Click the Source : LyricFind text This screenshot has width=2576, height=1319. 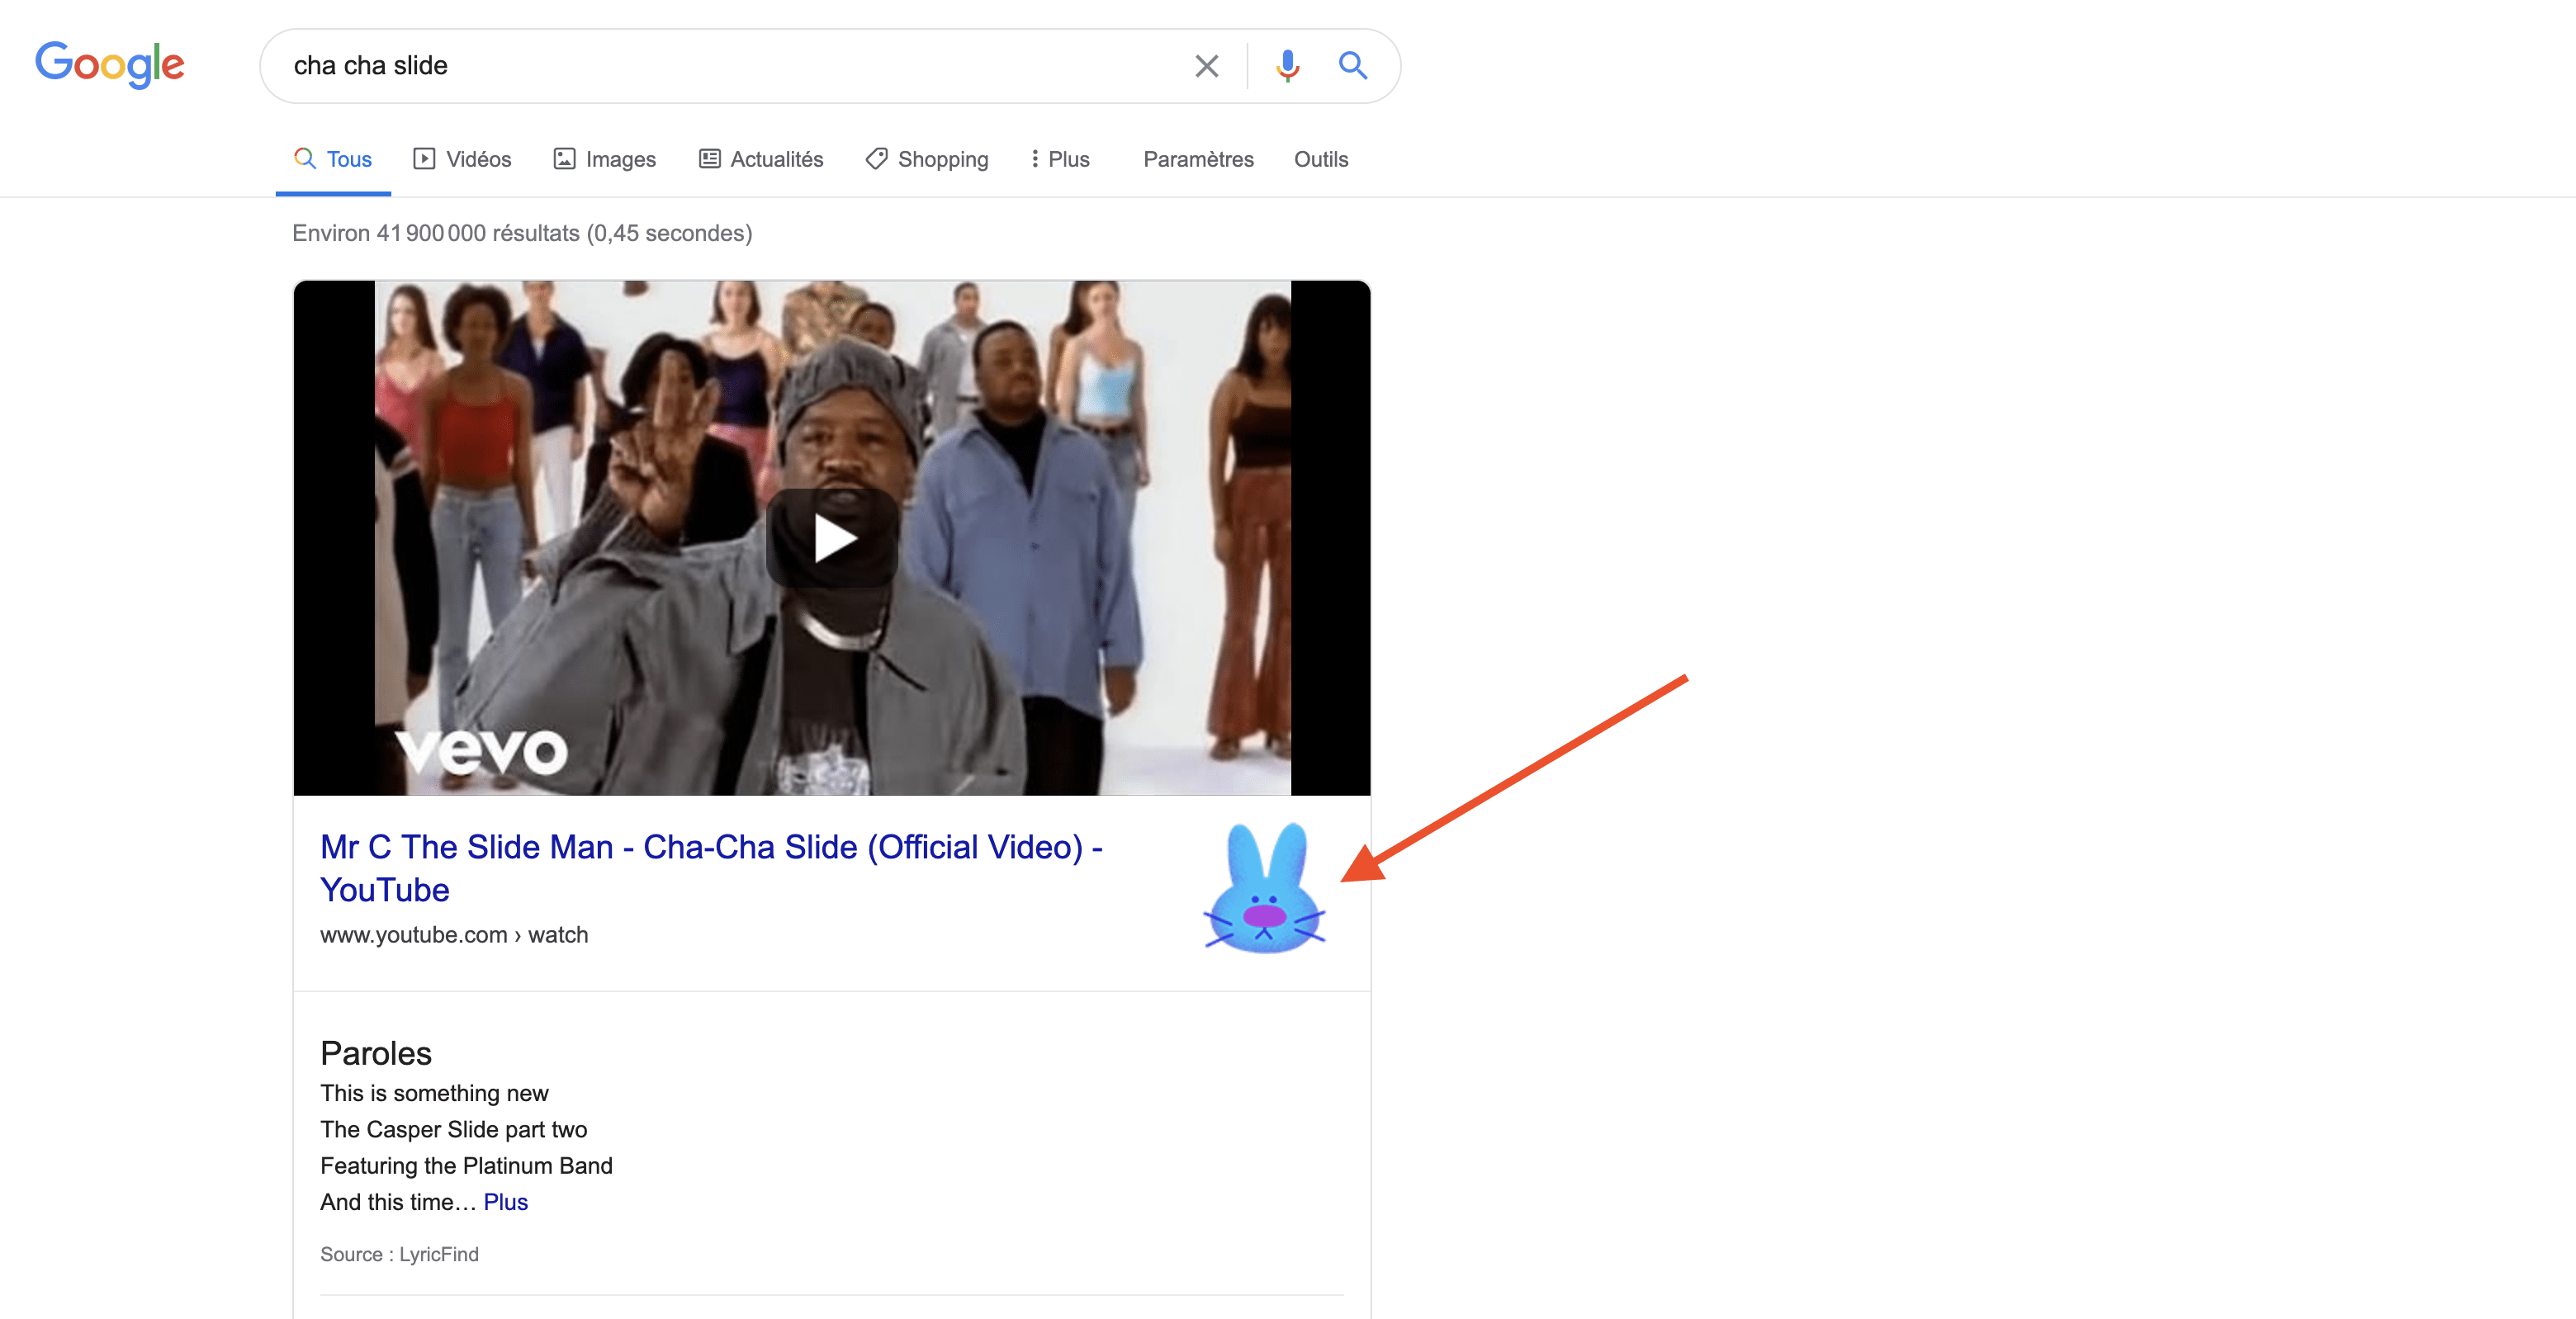click(399, 1254)
